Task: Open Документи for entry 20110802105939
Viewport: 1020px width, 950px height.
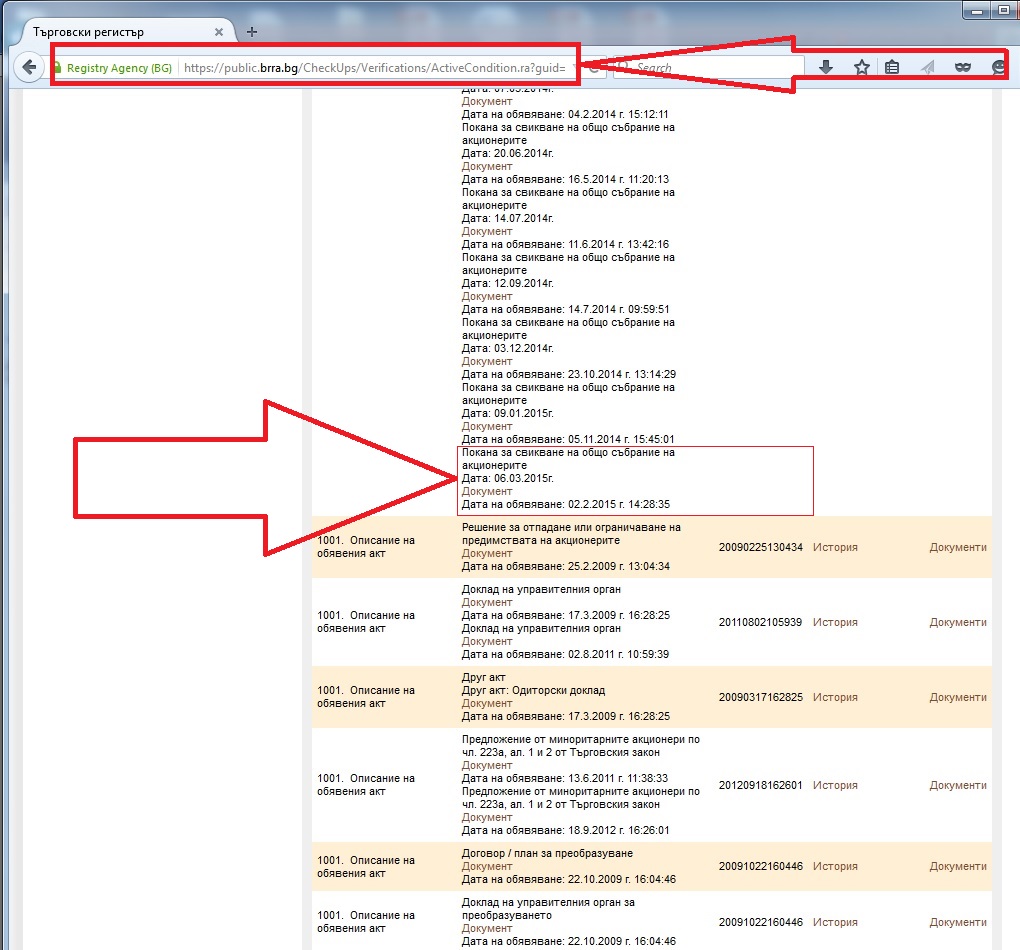Action: click(957, 622)
